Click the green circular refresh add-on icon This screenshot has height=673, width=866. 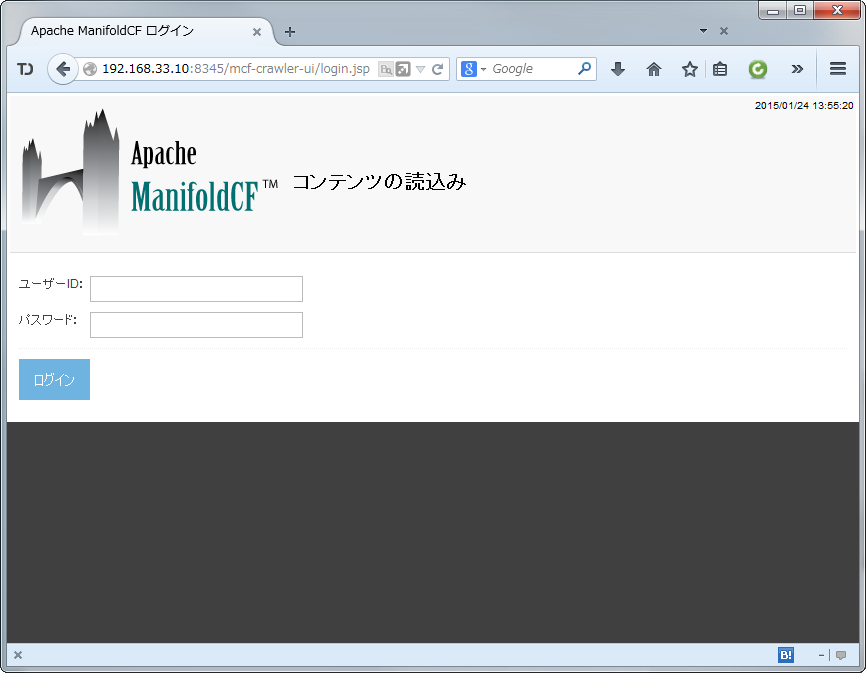click(x=758, y=69)
